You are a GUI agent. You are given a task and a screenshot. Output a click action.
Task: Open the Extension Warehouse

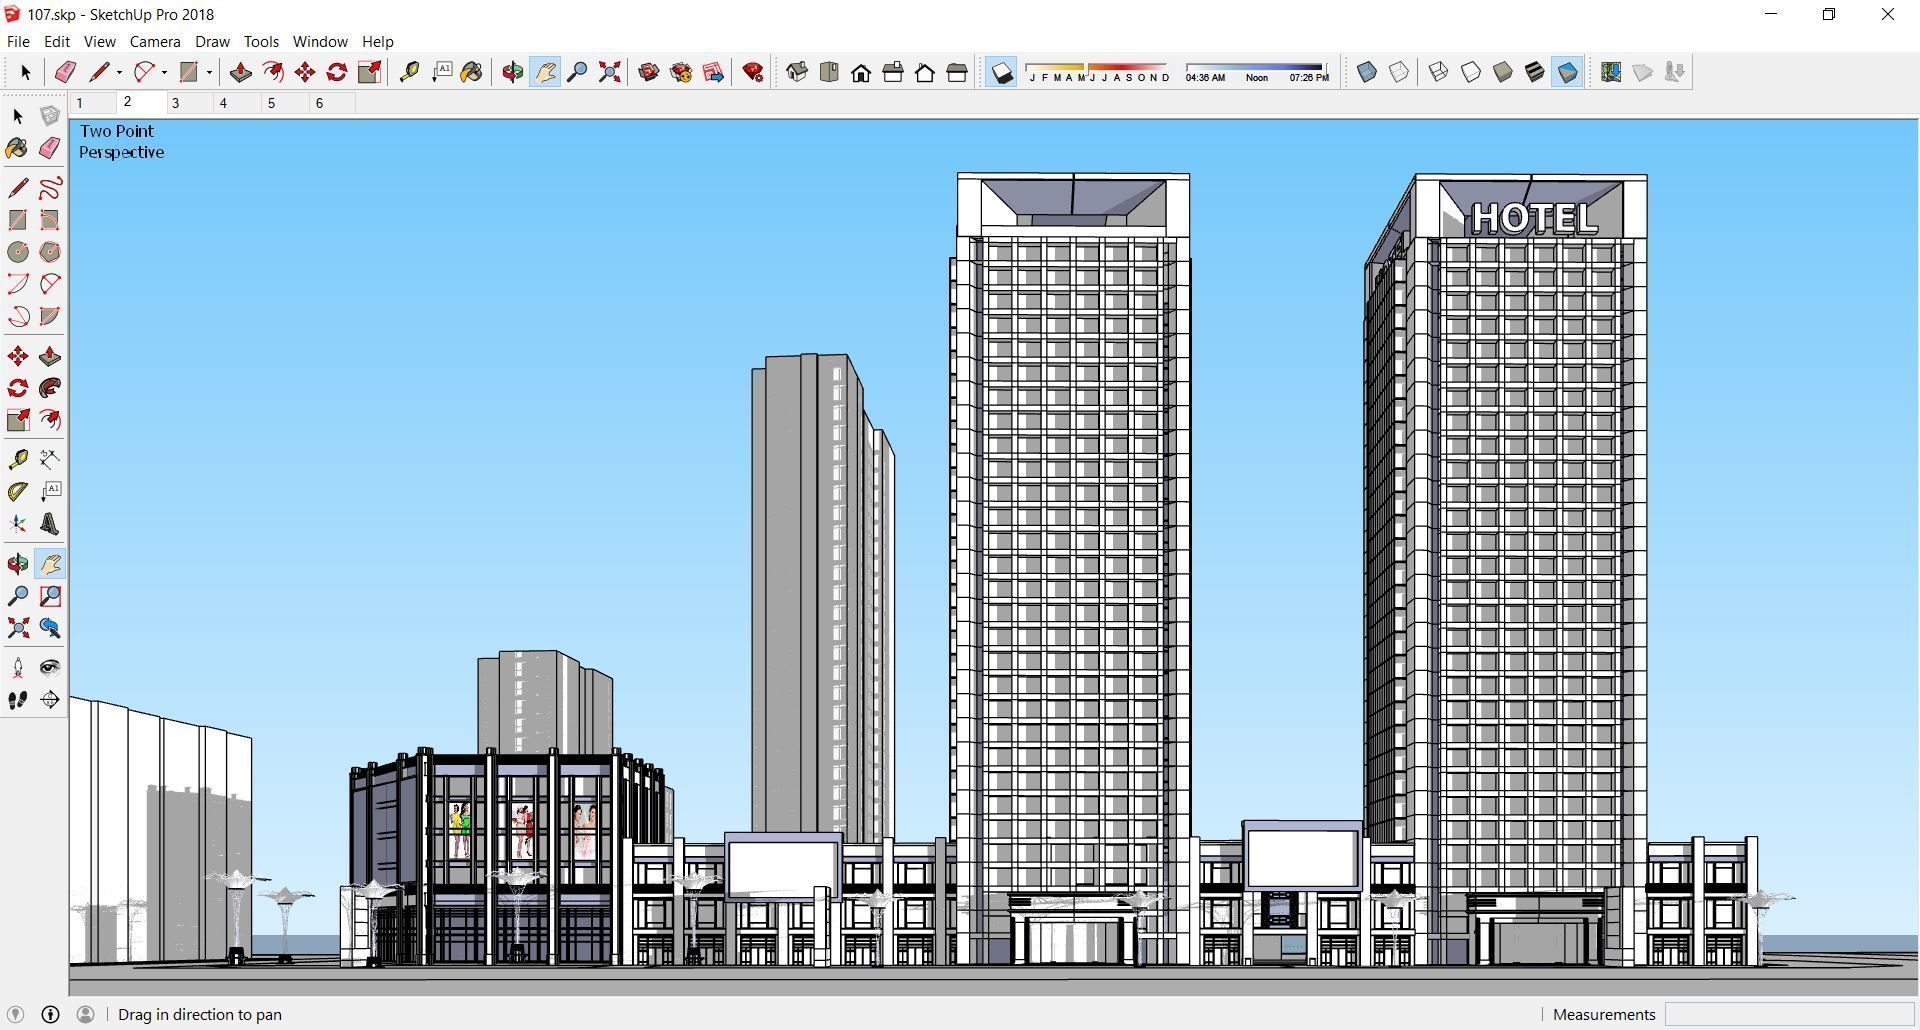coord(681,72)
